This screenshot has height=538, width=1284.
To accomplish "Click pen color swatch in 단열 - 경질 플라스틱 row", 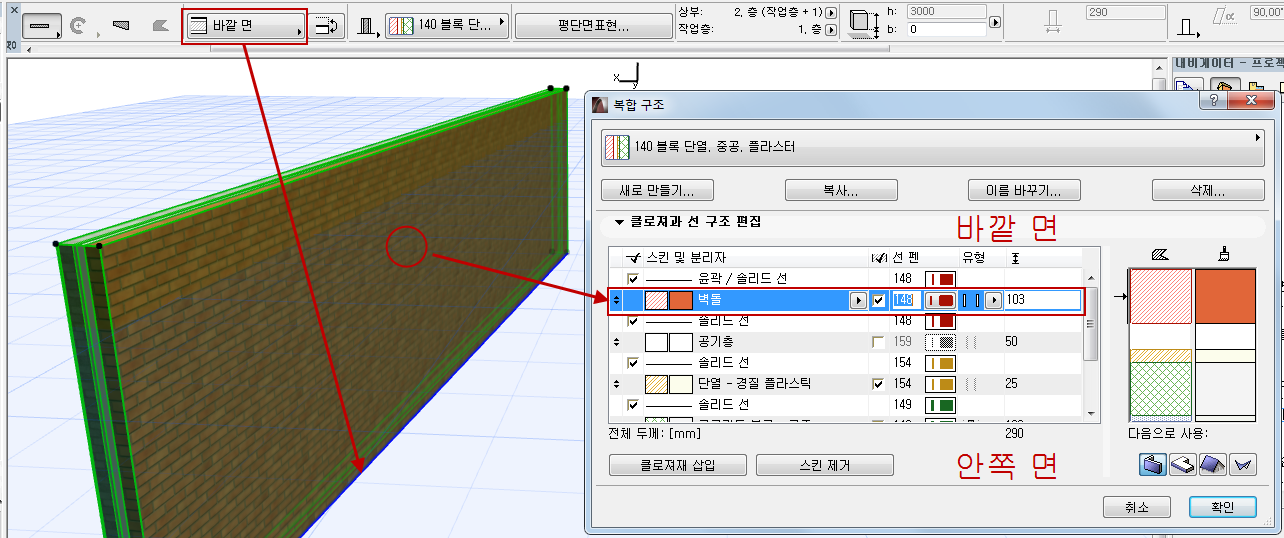I will 940,383.
